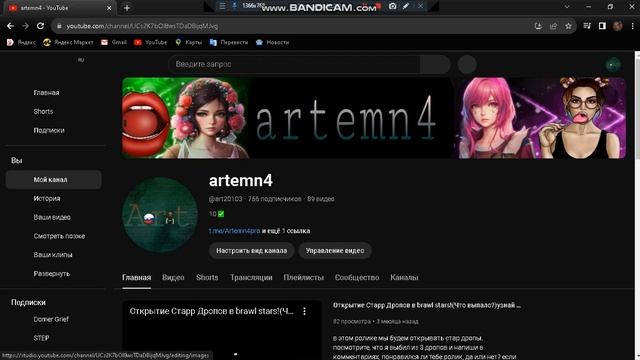Switch to the channel Shorts tab
This screenshot has height=360, width=640.
click(x=207, y=278)
